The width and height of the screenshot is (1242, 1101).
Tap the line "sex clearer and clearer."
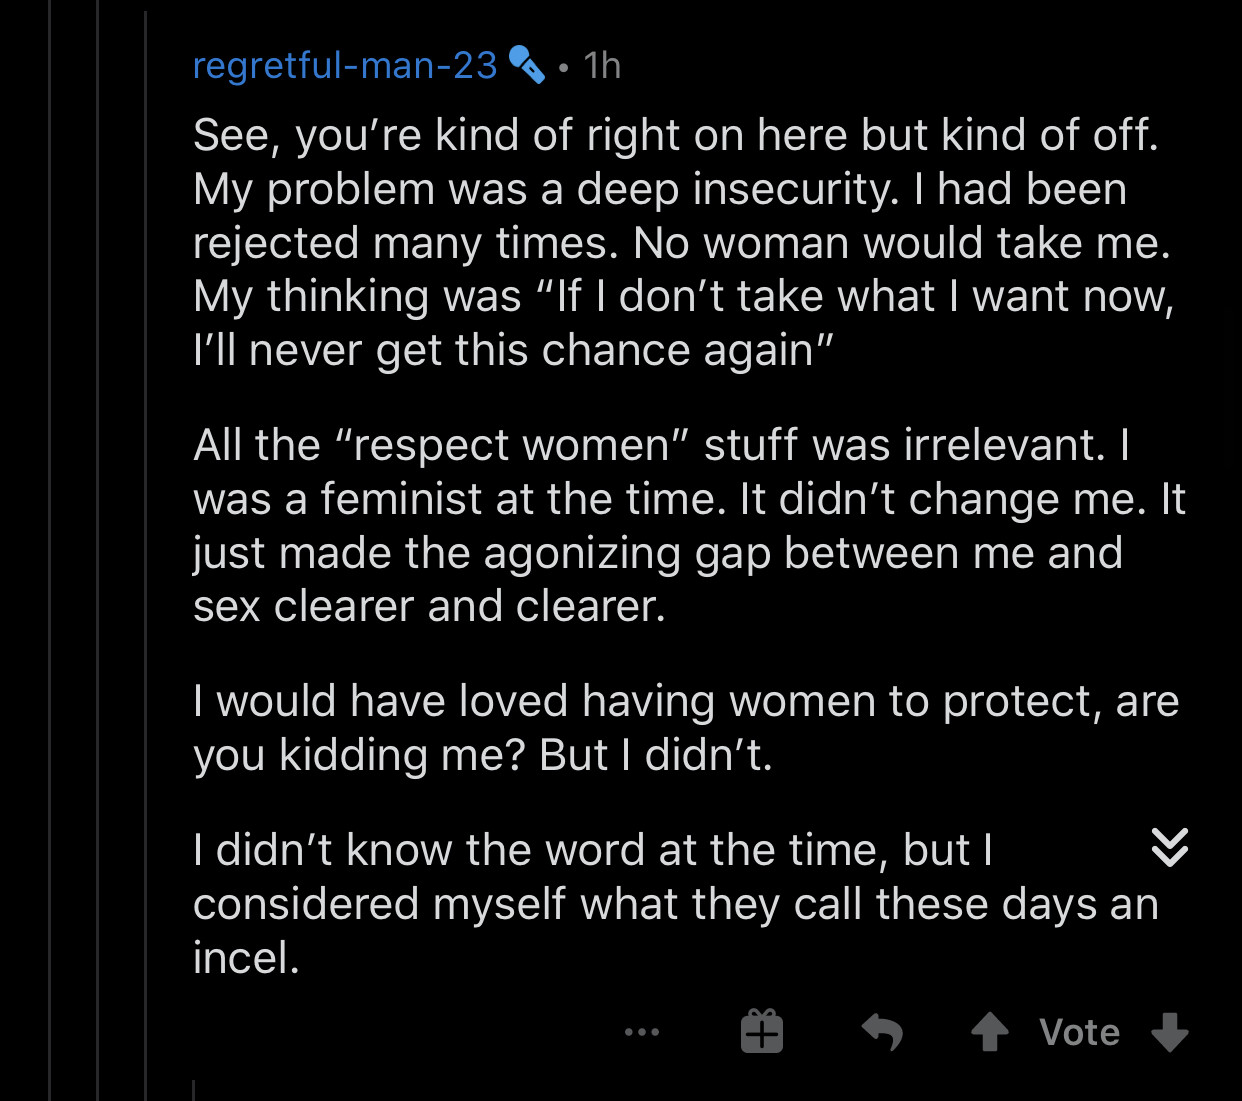(429, 606)
